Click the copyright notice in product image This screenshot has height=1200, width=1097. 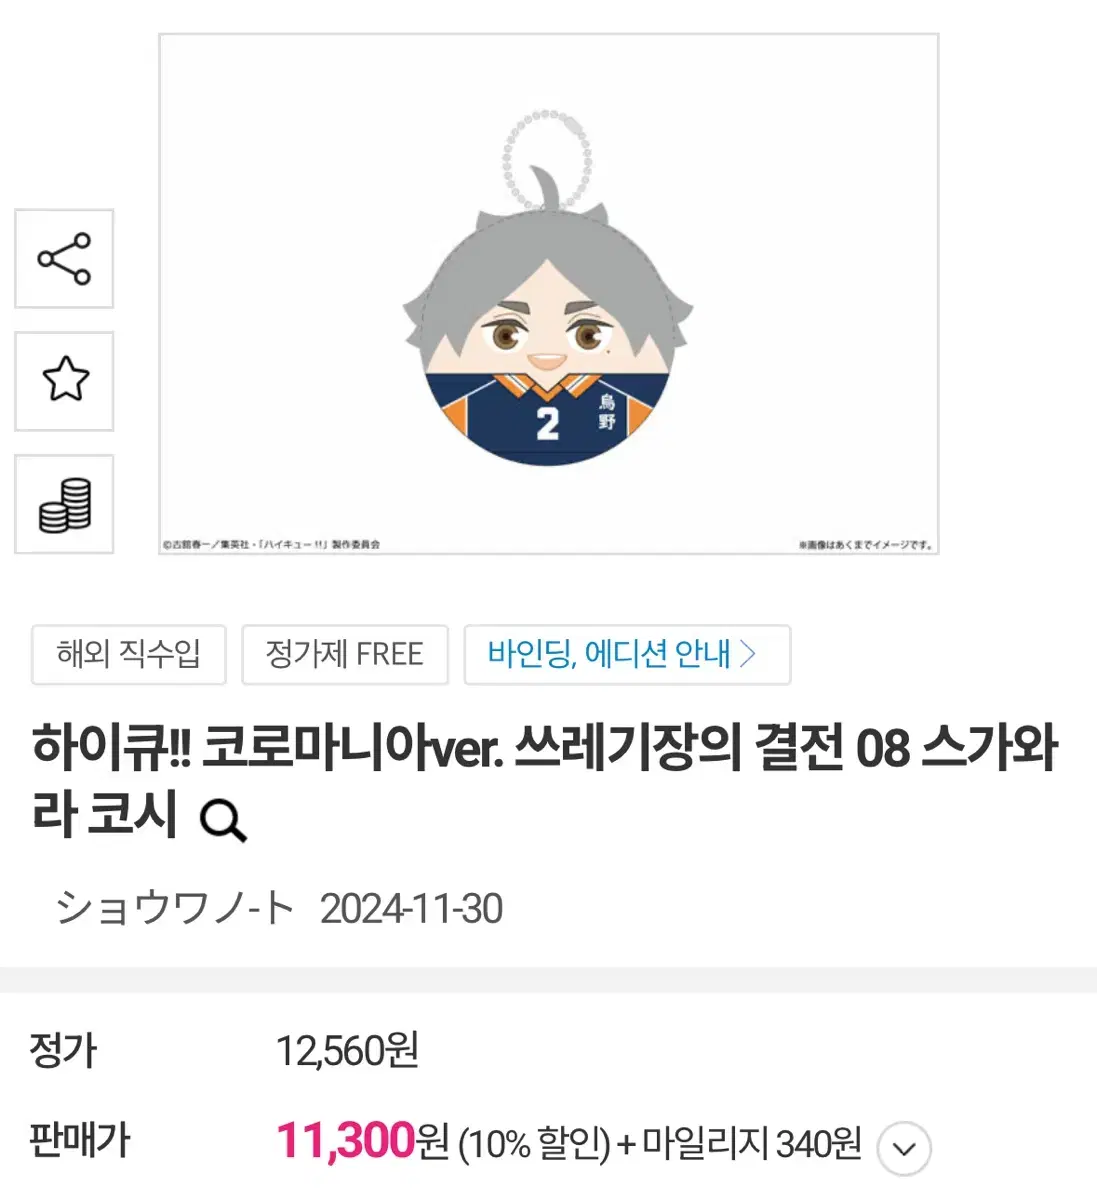tap(271, 545)
